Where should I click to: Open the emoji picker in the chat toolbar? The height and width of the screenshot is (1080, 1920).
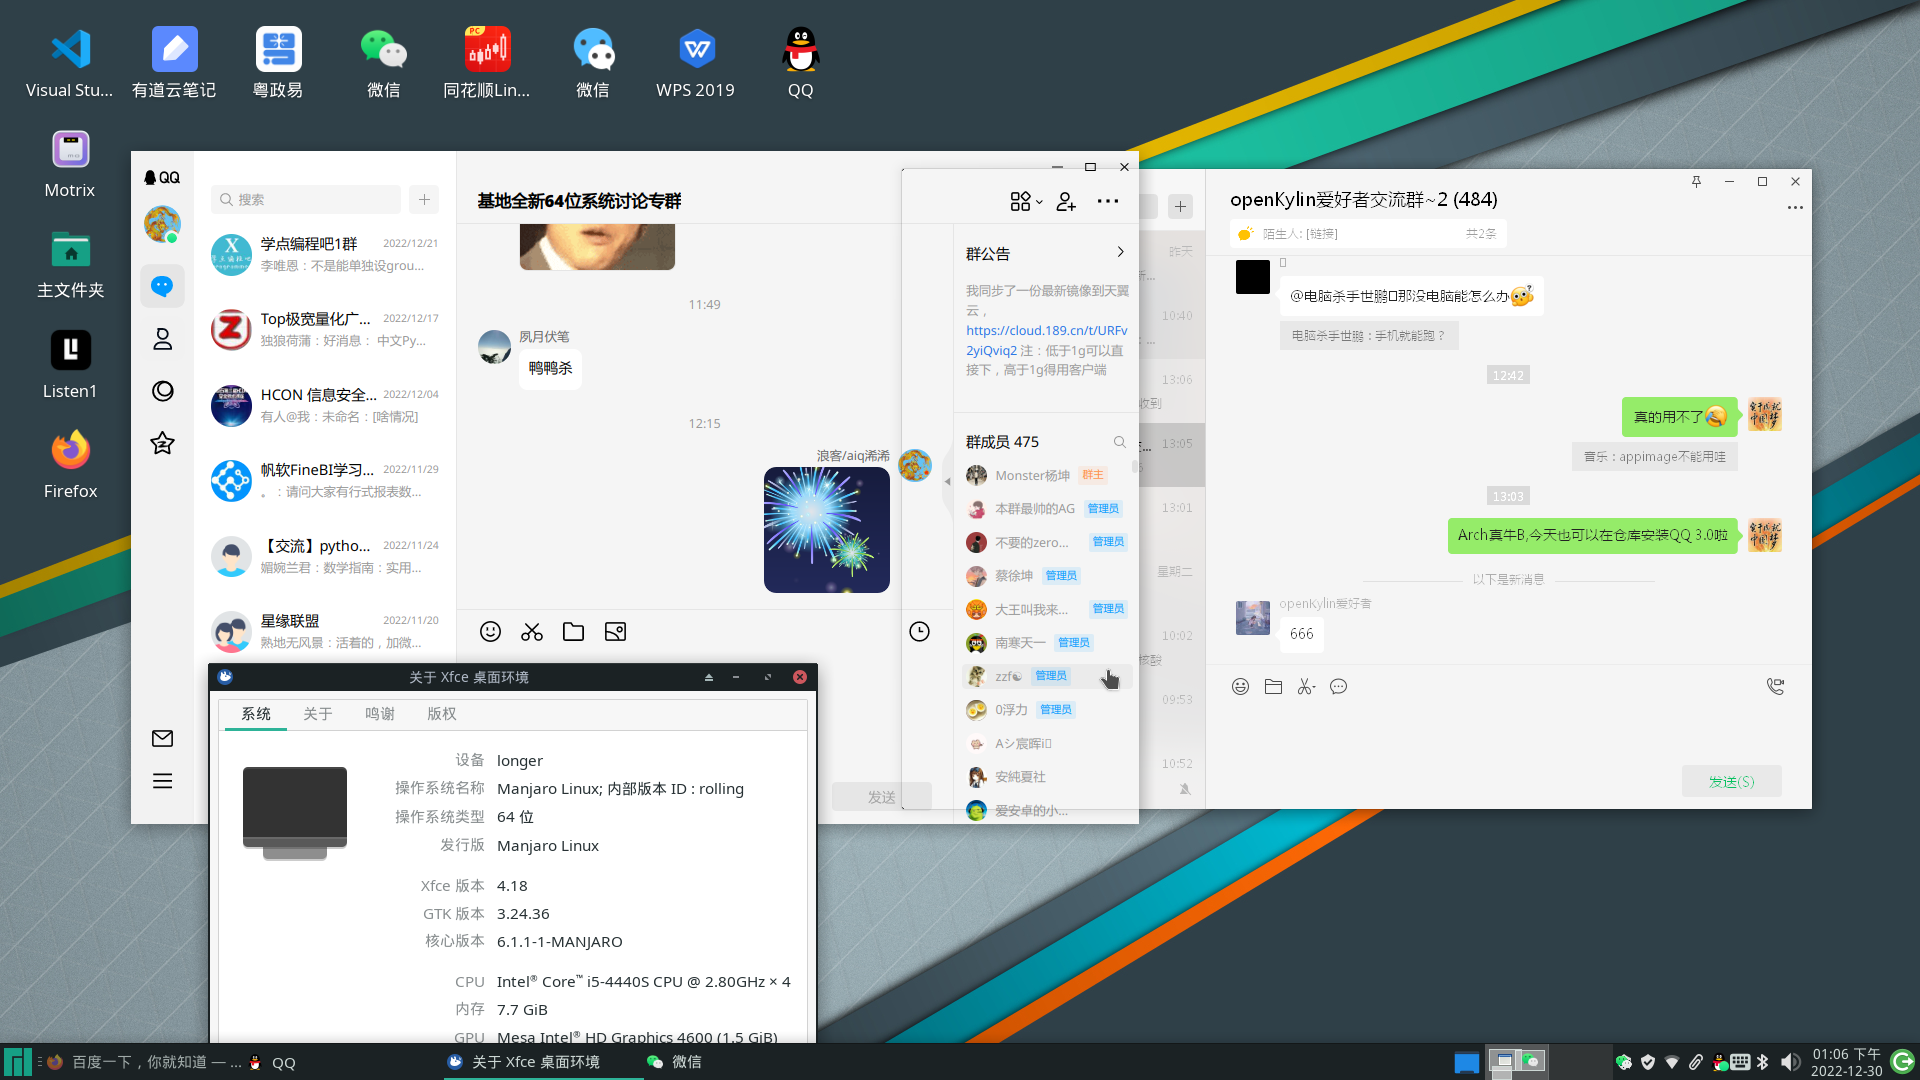point(490,631)
